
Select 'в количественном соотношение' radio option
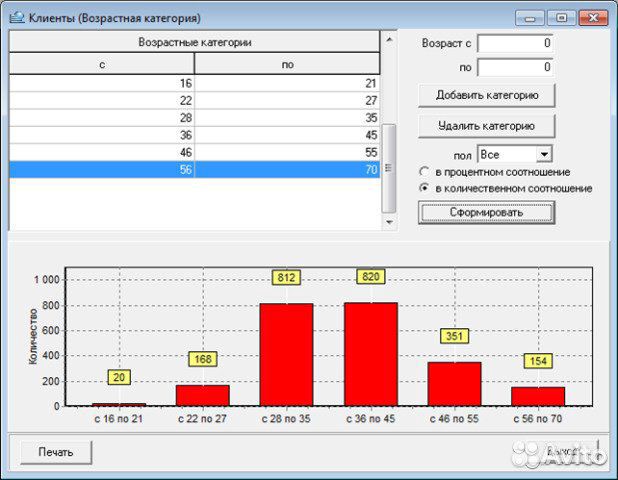424,188
